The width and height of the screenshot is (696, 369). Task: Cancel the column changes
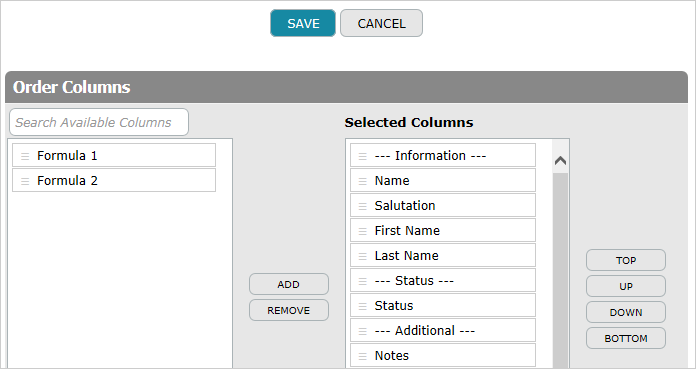(x=381, y=23)
